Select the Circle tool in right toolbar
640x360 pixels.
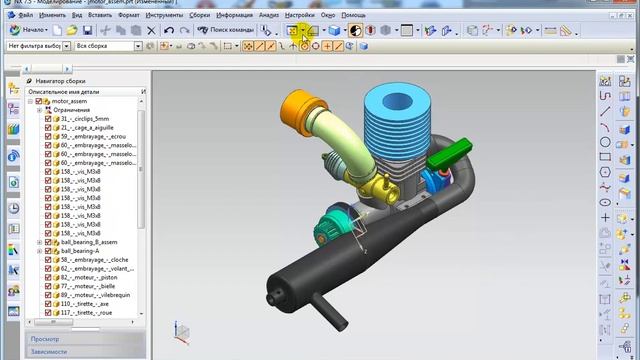tap(605, 142)
